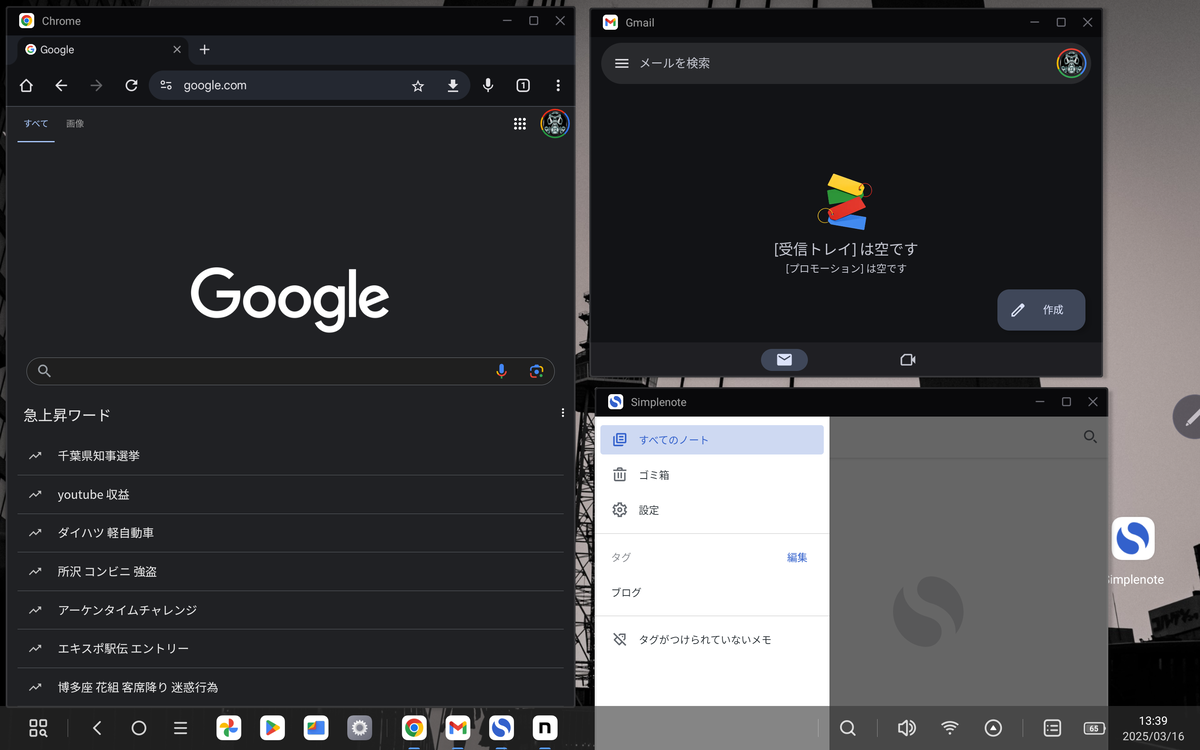Open 設定 in Simplenote sidebar

pyautogui.click(x=712, y=510)
